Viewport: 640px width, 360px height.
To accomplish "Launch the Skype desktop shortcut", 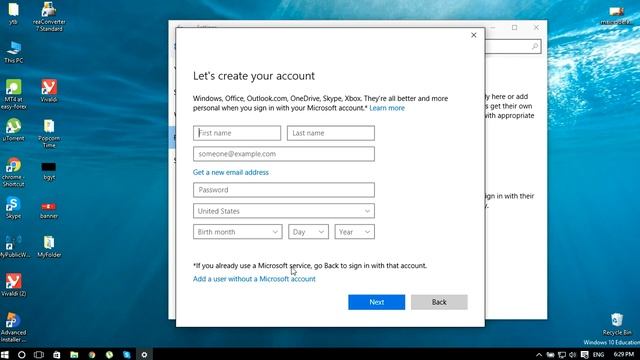I will tap(13, 208).
